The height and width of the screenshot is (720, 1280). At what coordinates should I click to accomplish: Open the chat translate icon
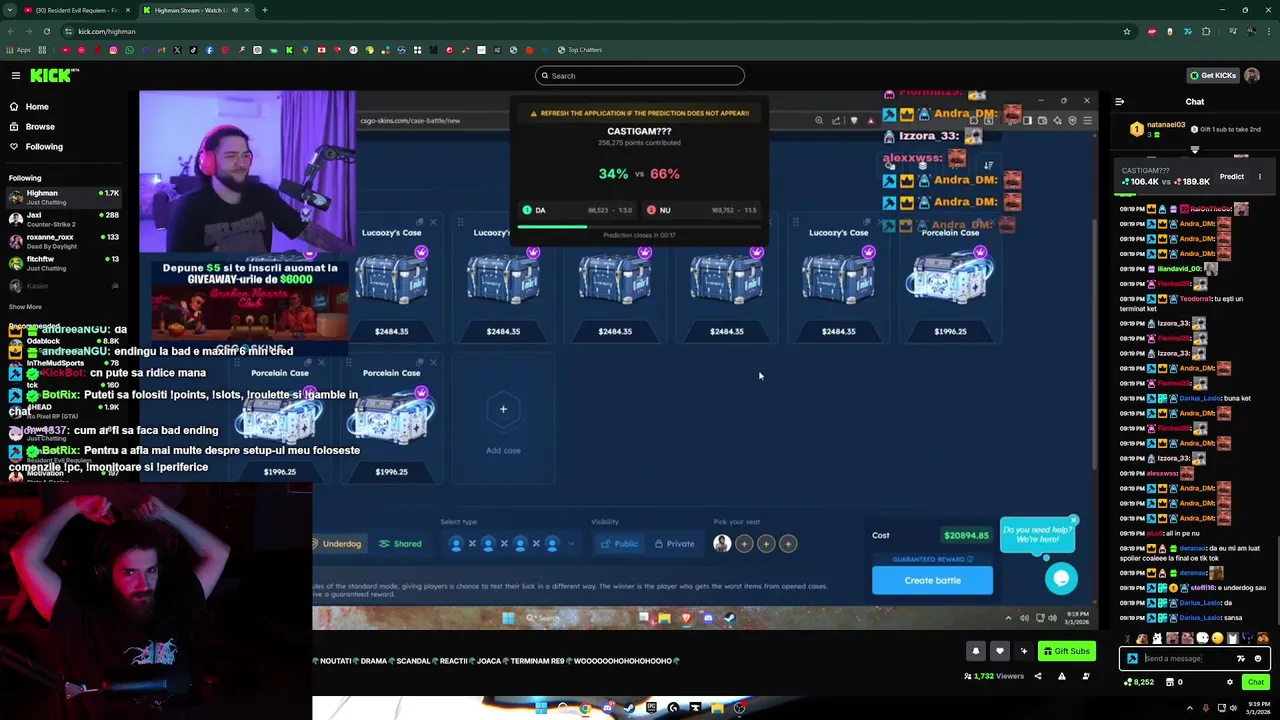click(1241, 658)
